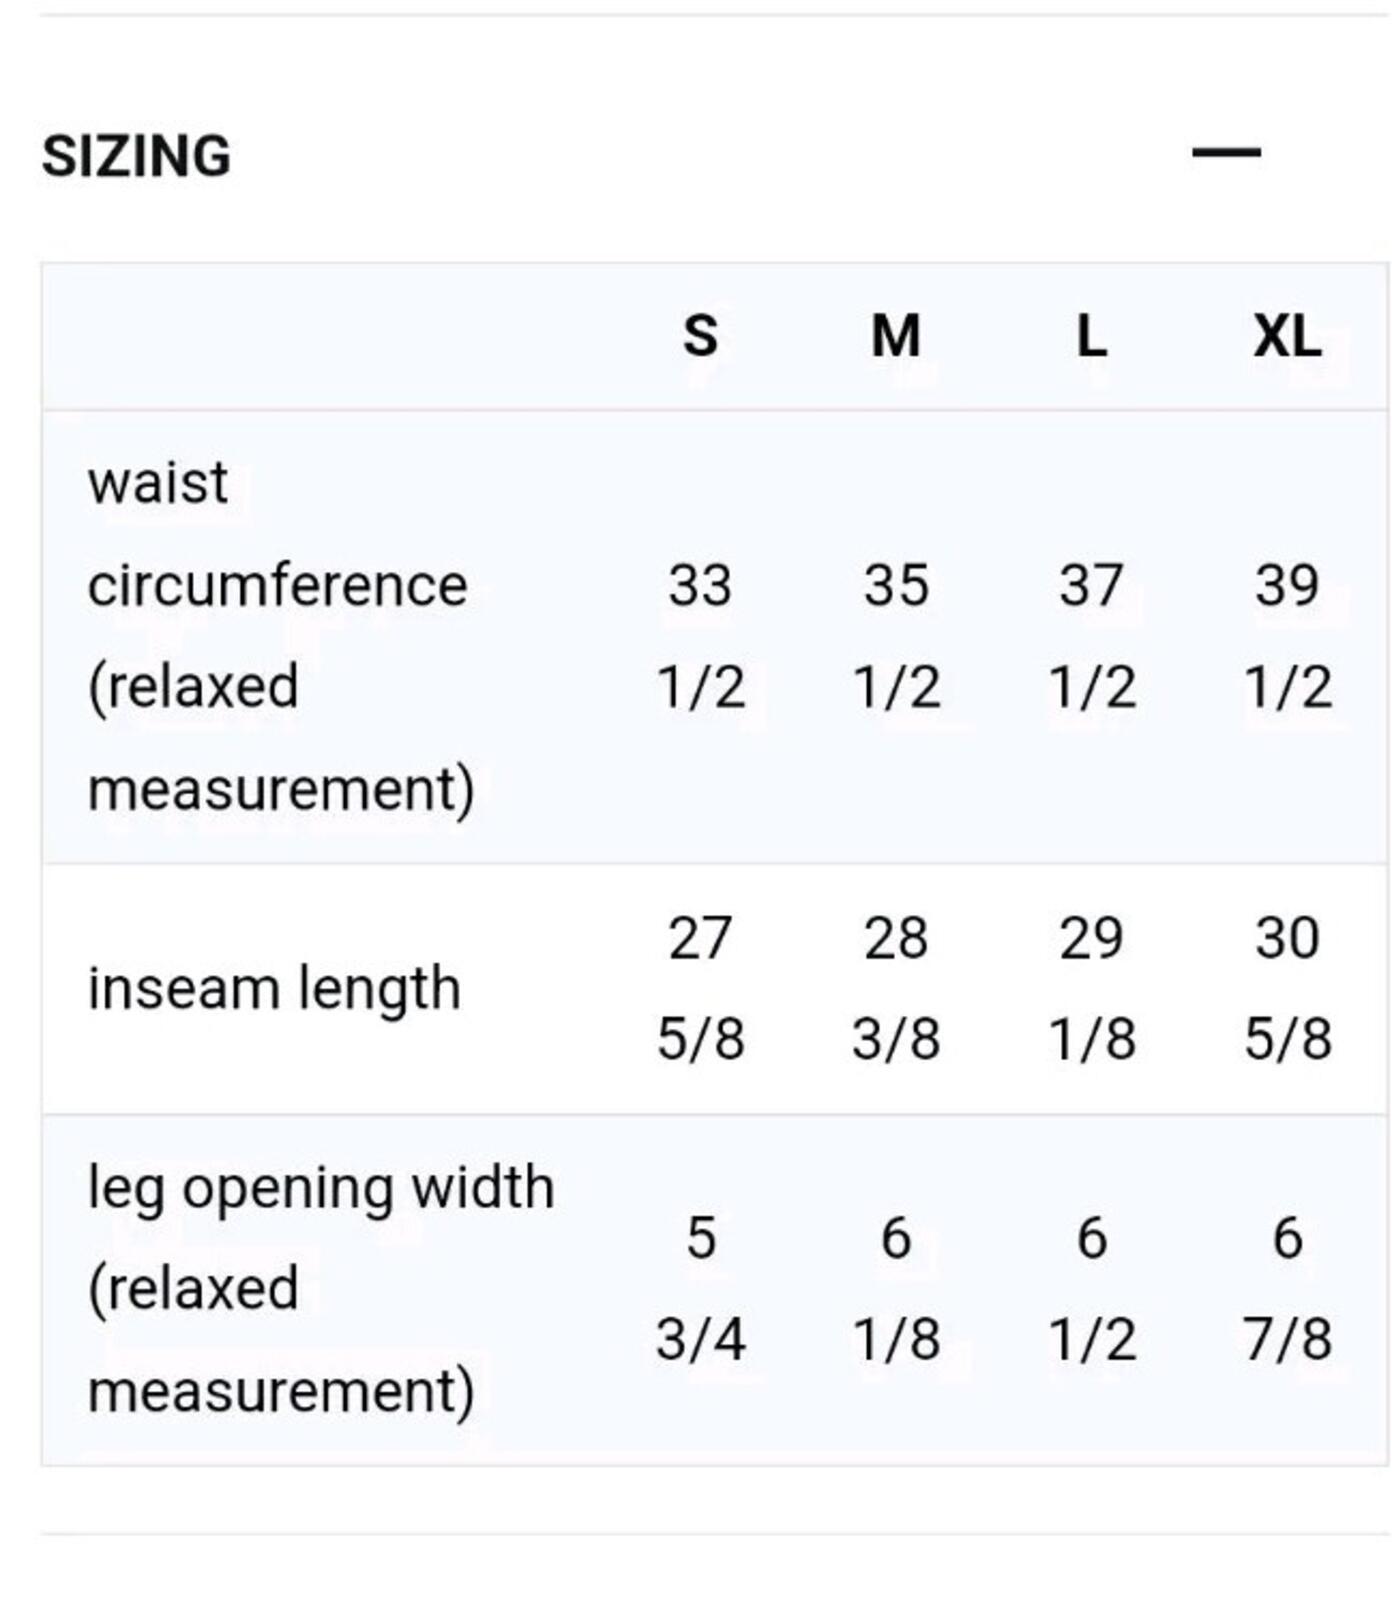
Task: Click waist value 37 1/2 for size L
Action: [x=1092, y=636]
